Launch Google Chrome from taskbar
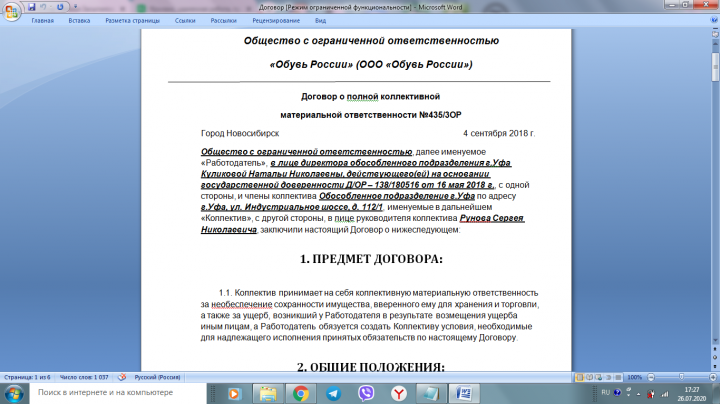 [301, 394]
